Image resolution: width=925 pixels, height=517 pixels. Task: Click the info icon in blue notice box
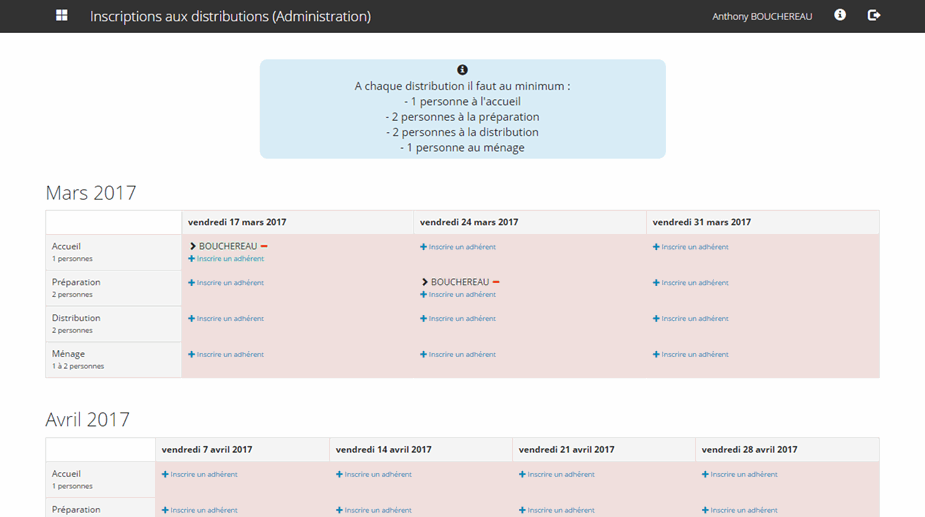point(462,70)
